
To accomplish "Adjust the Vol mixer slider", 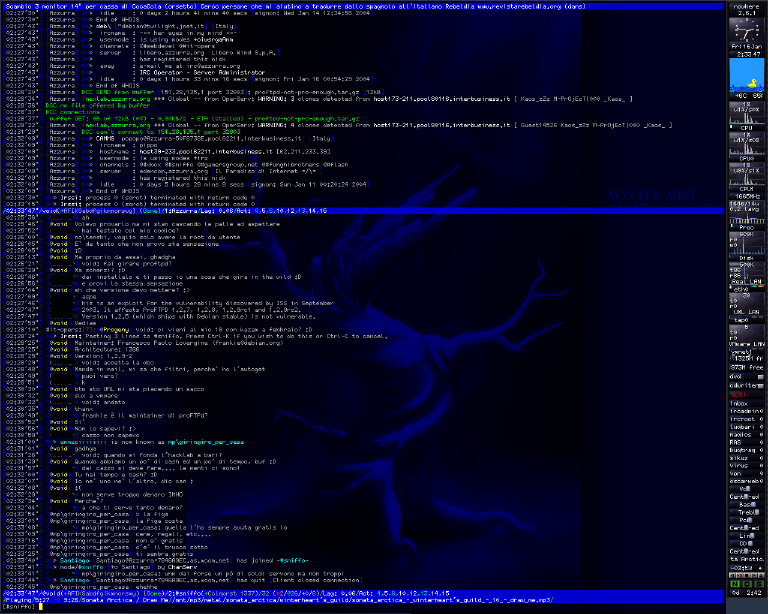I will coord(746,489).
